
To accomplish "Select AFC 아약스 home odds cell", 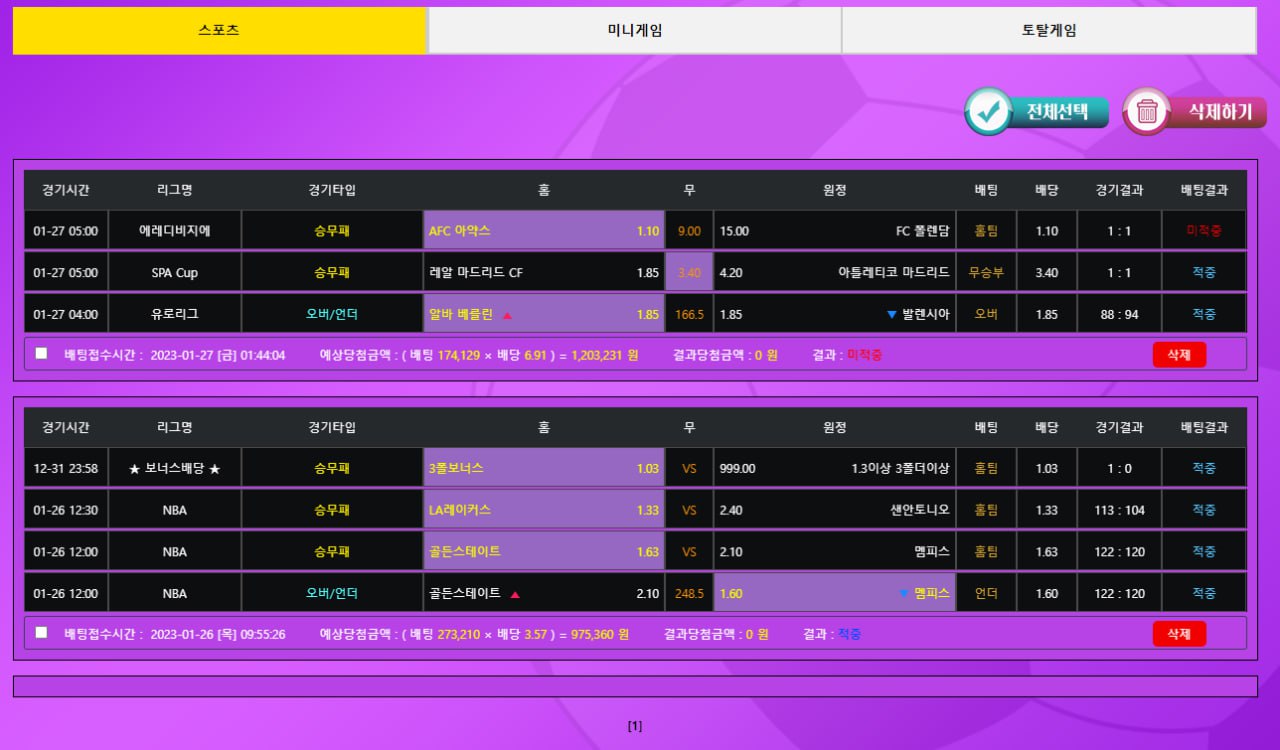I will tap(543, 231).
